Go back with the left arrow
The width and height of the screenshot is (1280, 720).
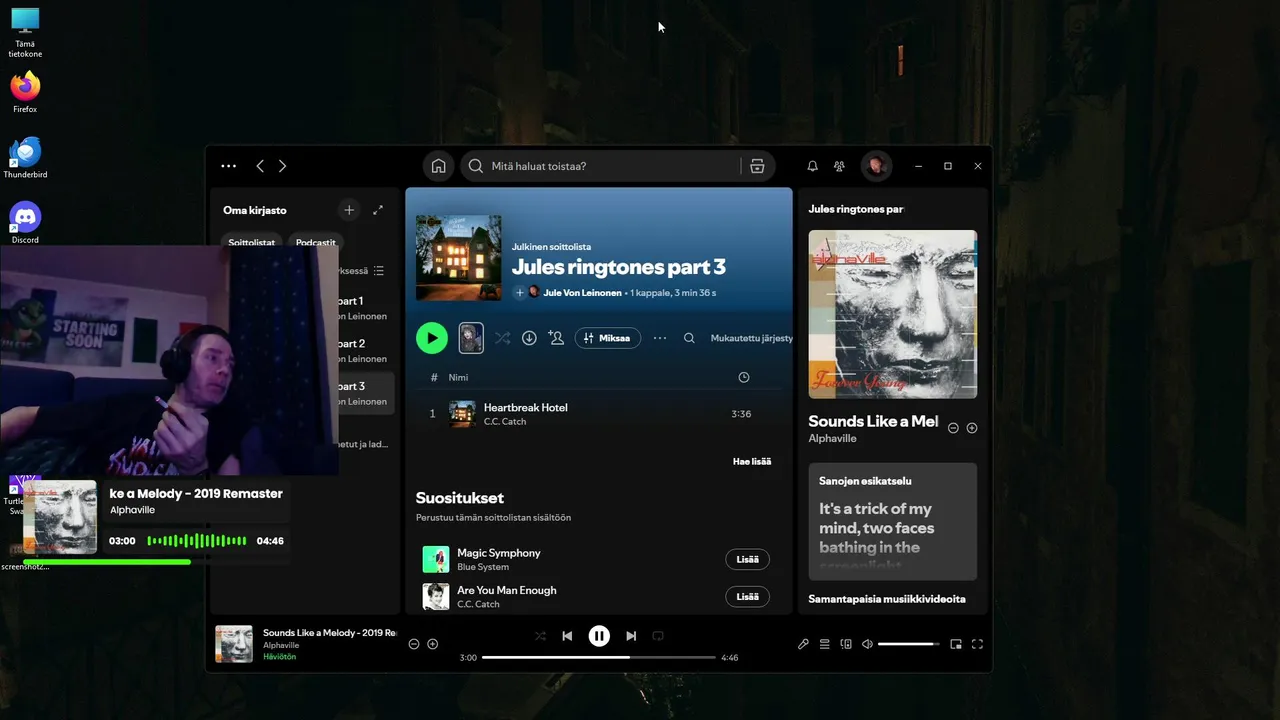260,166
